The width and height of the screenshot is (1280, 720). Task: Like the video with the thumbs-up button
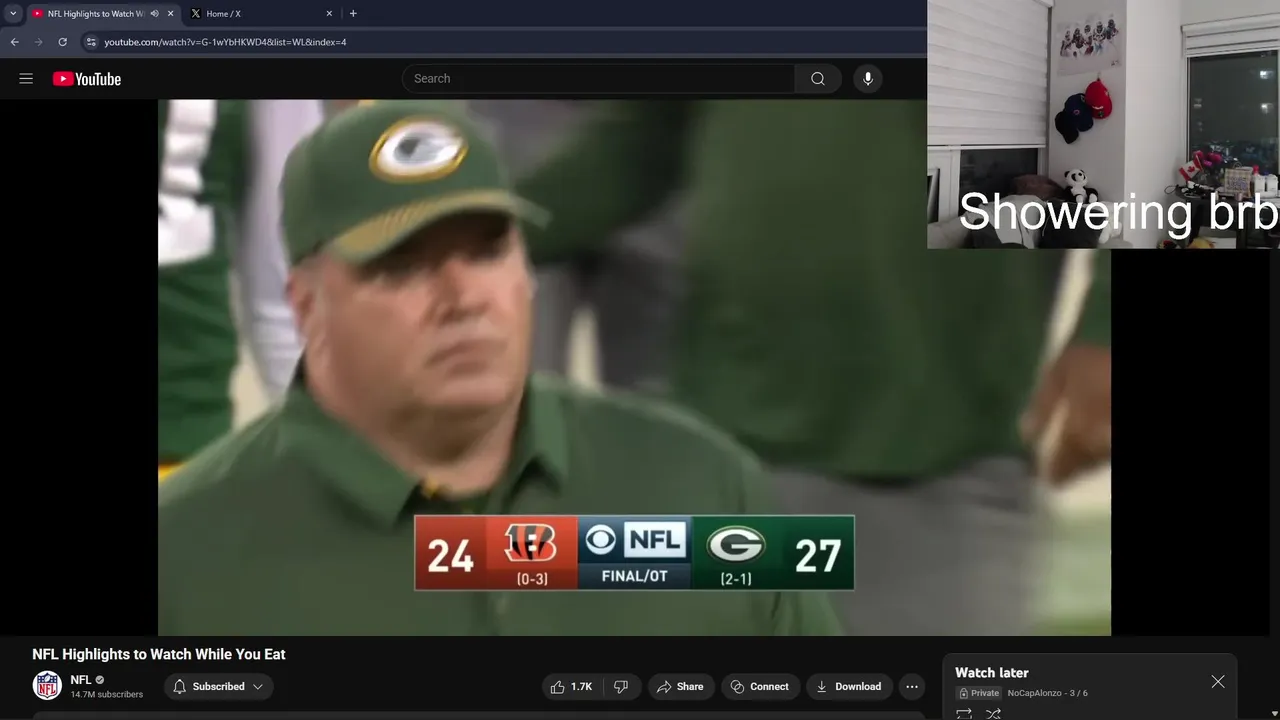pos(571,687)
